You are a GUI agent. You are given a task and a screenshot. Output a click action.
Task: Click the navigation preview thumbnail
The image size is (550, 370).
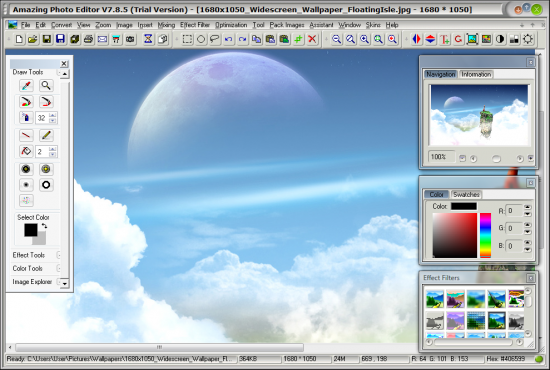[479, 115]
